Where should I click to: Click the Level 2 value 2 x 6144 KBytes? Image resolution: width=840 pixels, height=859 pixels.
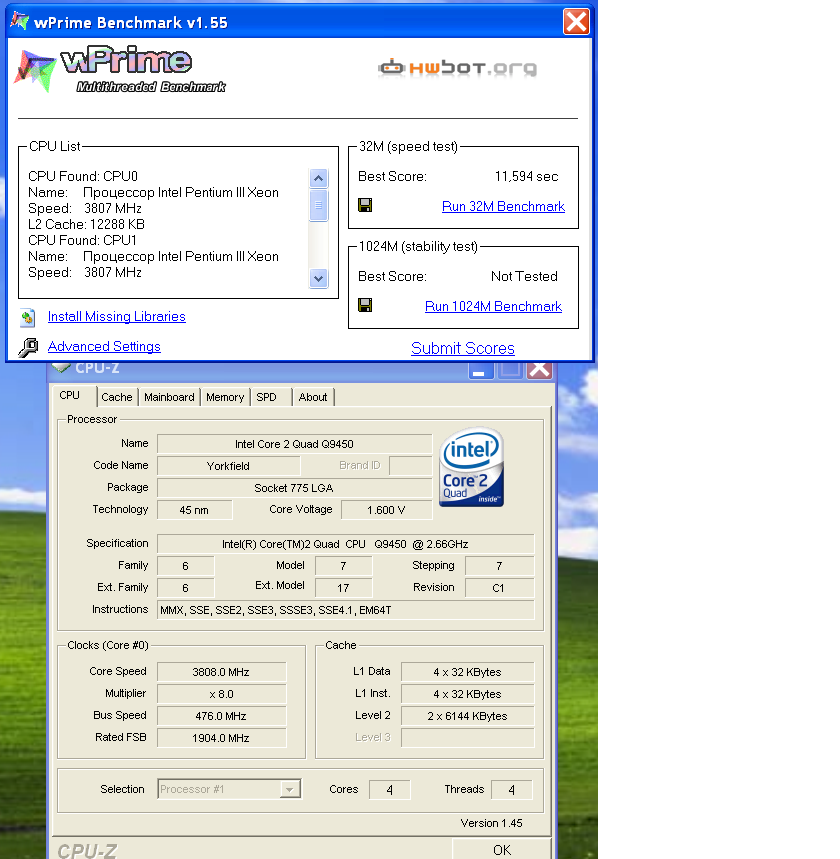[467, 716]
